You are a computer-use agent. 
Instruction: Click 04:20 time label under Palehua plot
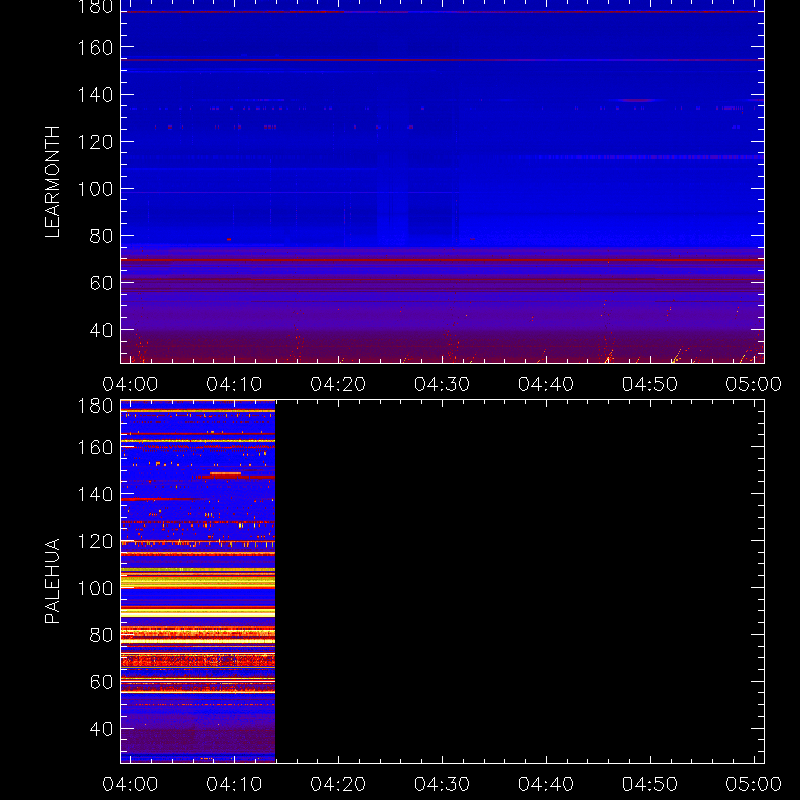pos(338,784)
